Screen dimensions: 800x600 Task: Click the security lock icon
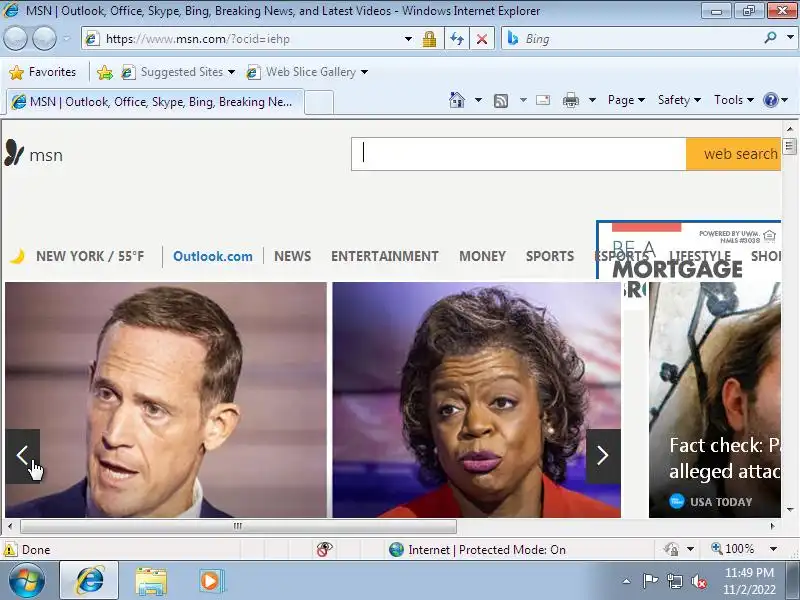click(429, 39)
